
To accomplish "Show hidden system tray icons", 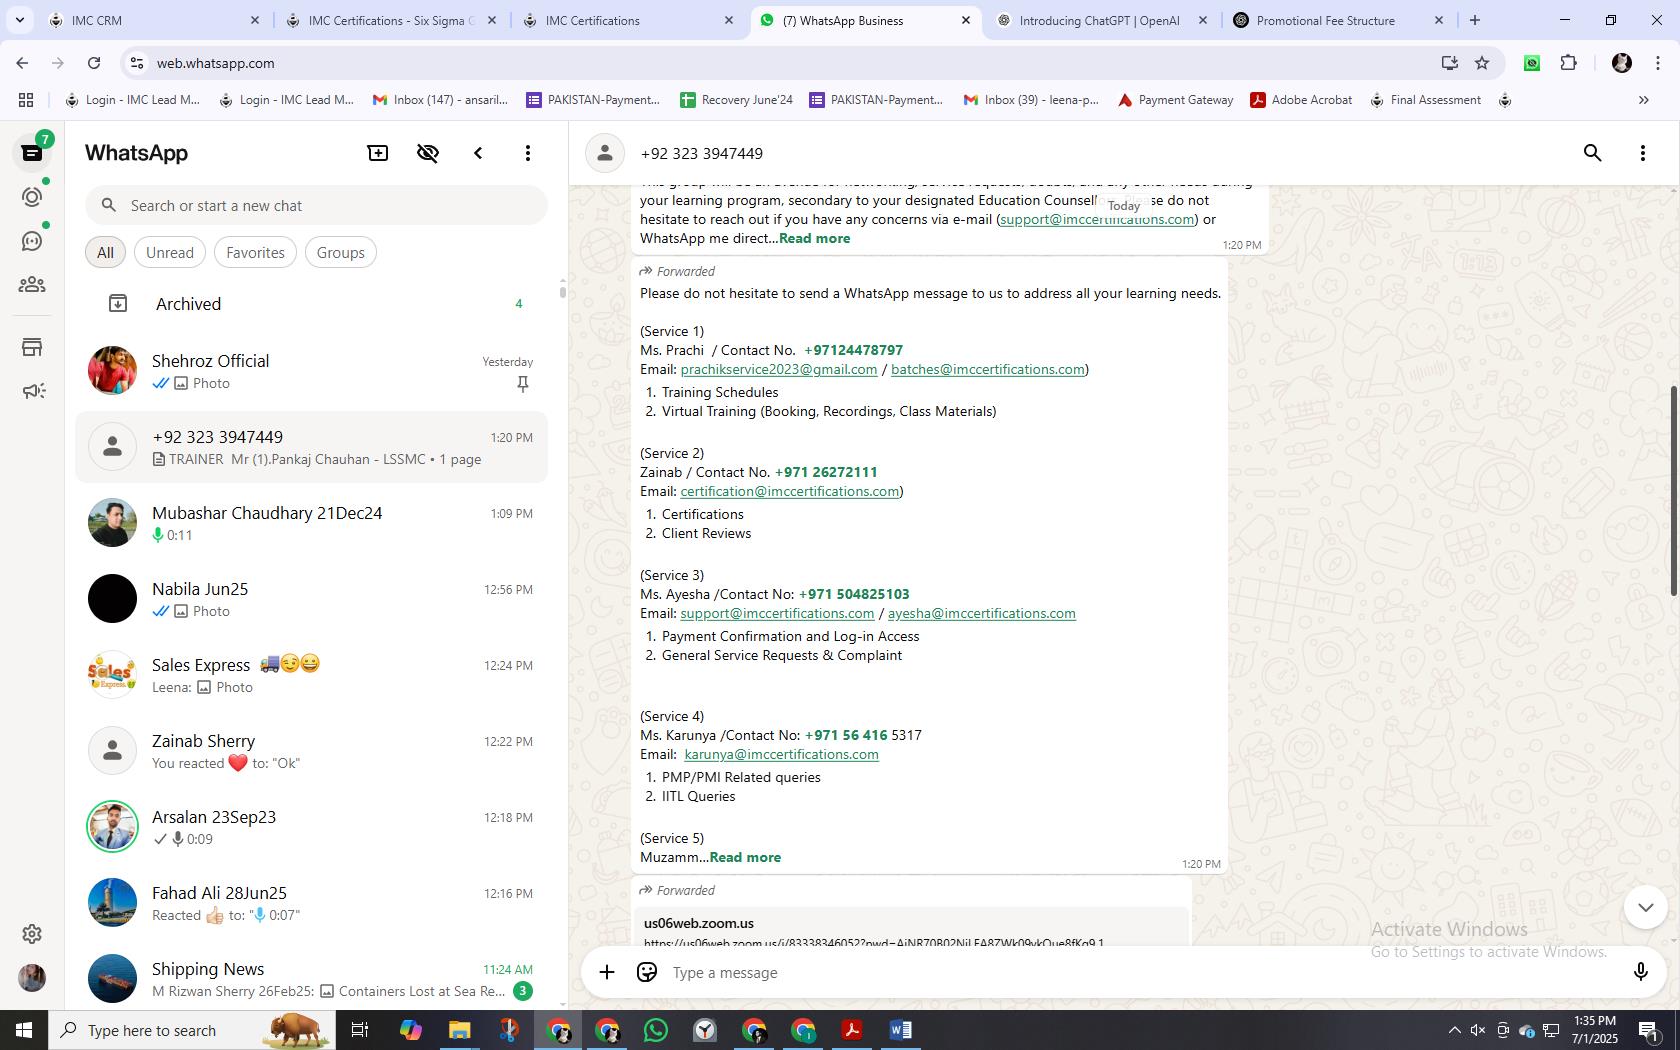I will [x=1454, y=1030].
